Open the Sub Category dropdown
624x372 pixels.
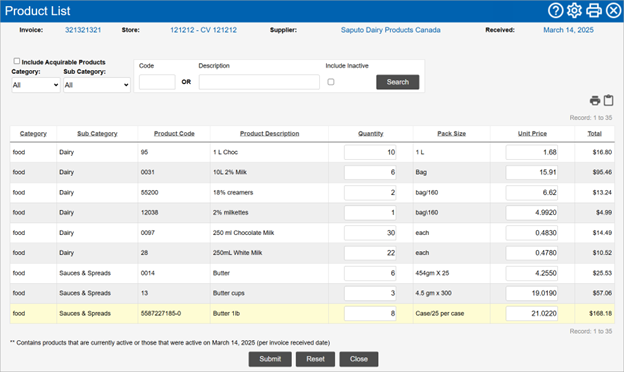click(97, 85)
